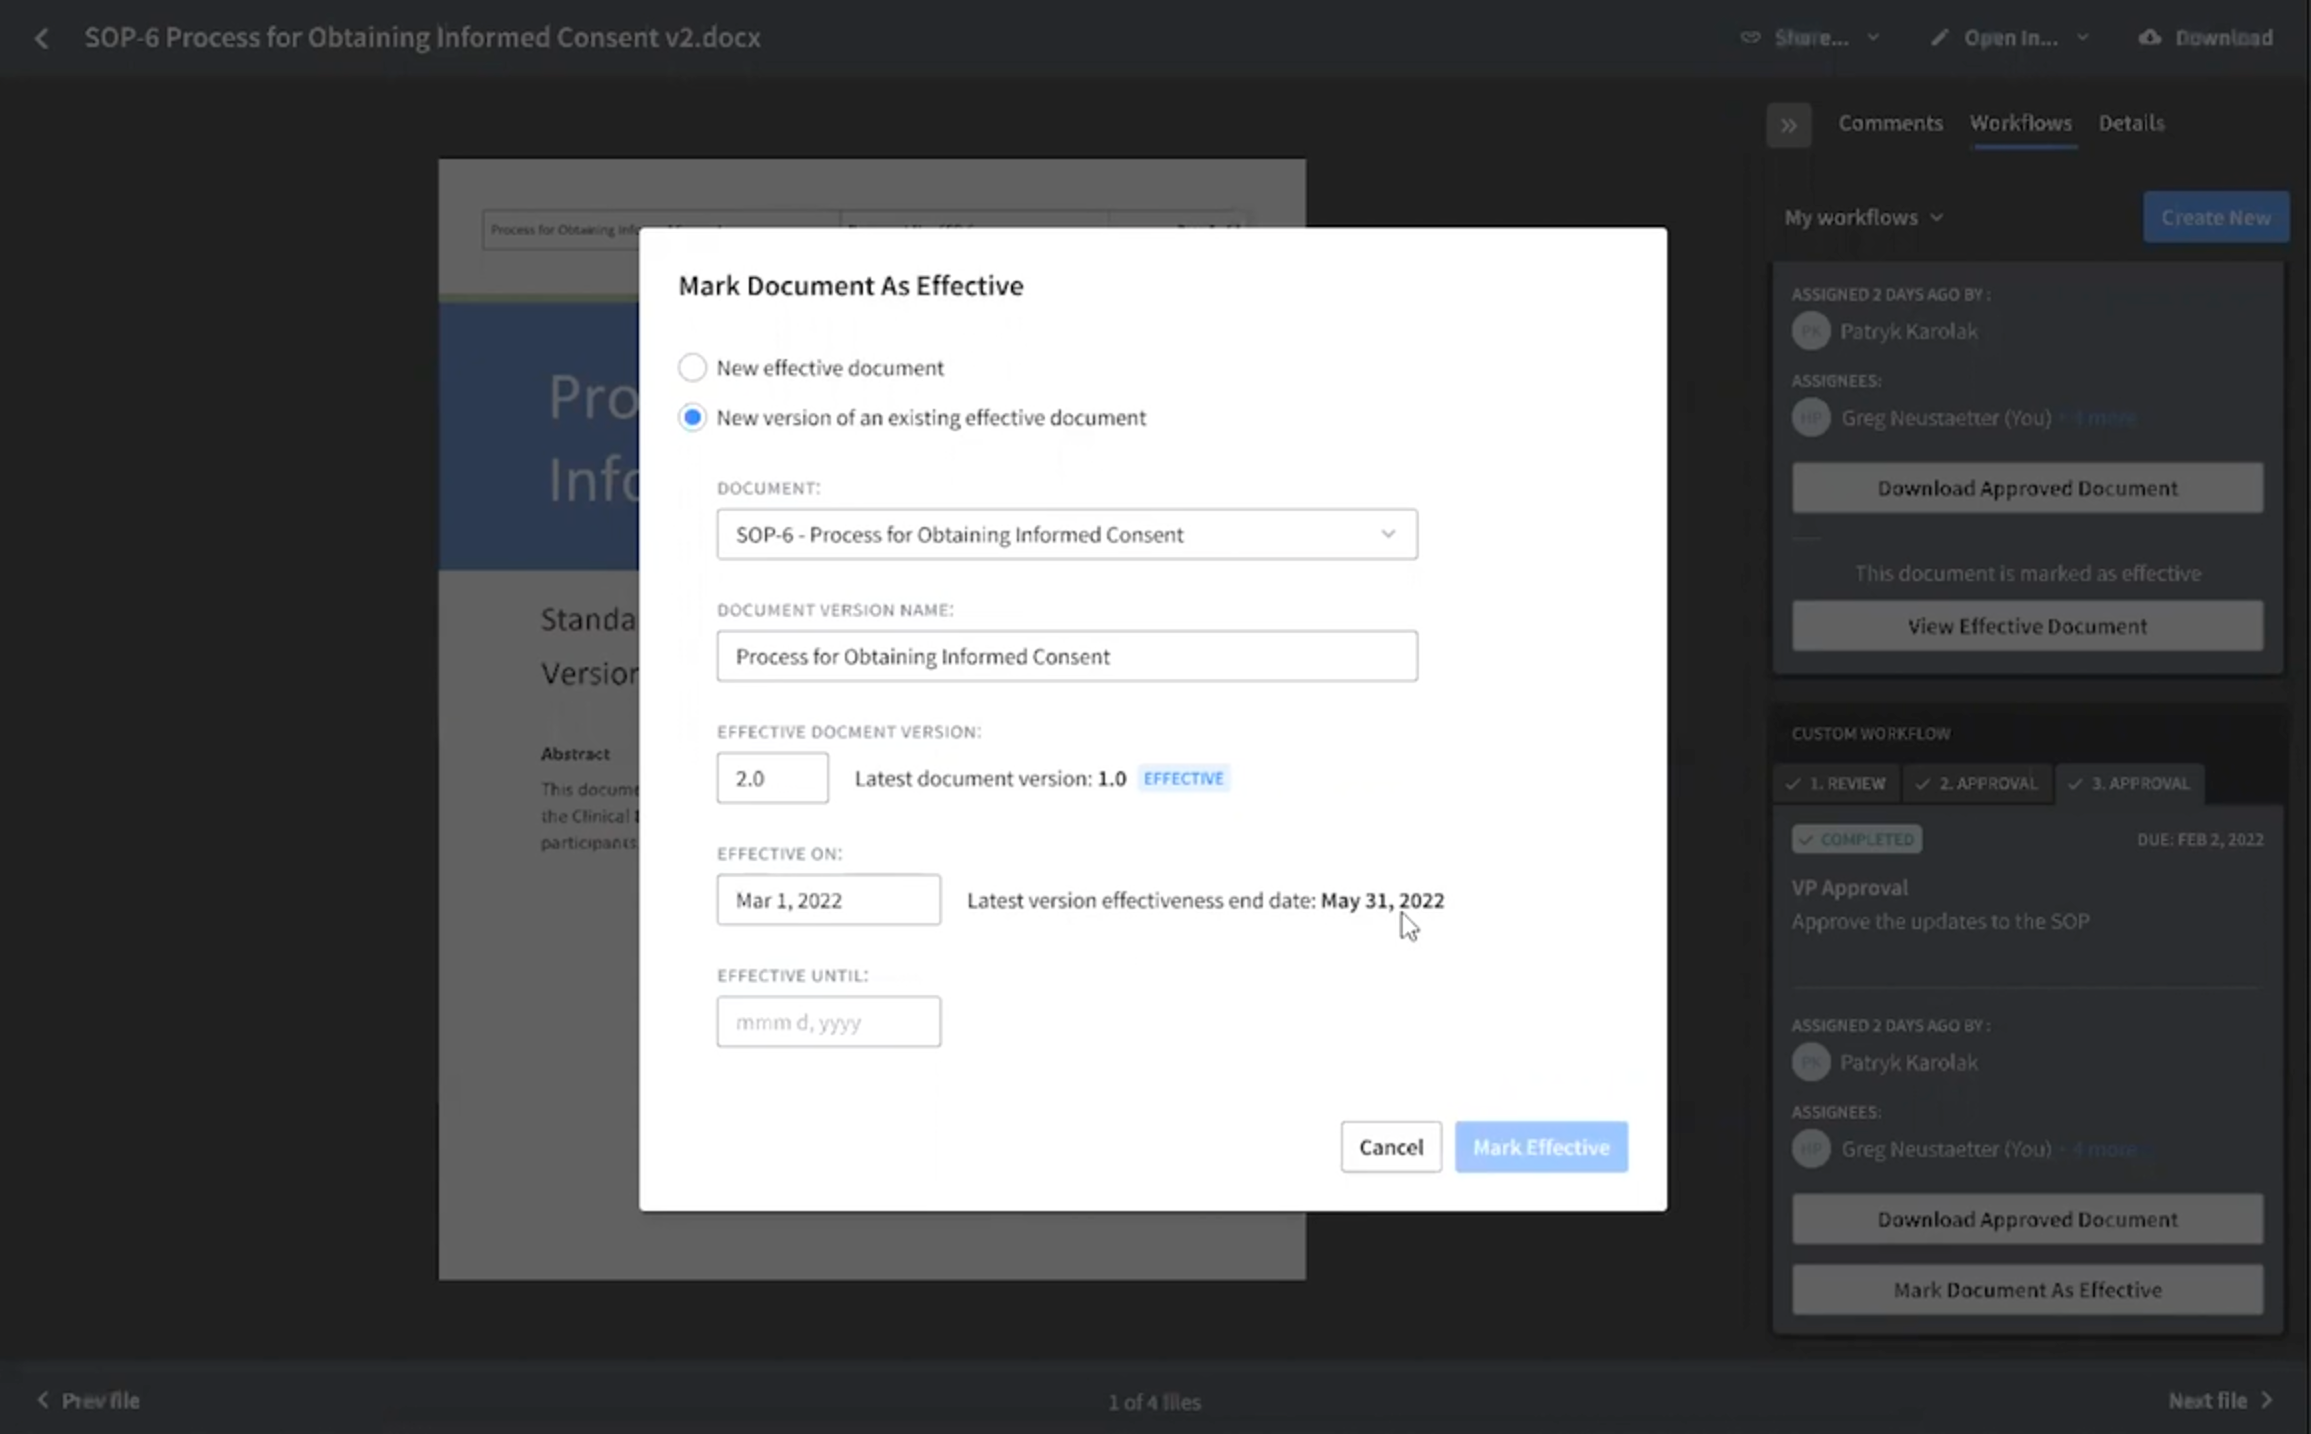Open the Document dropdown for SOP-6
This screenshot has height=1434, width=2311.
pos(1066,534)
